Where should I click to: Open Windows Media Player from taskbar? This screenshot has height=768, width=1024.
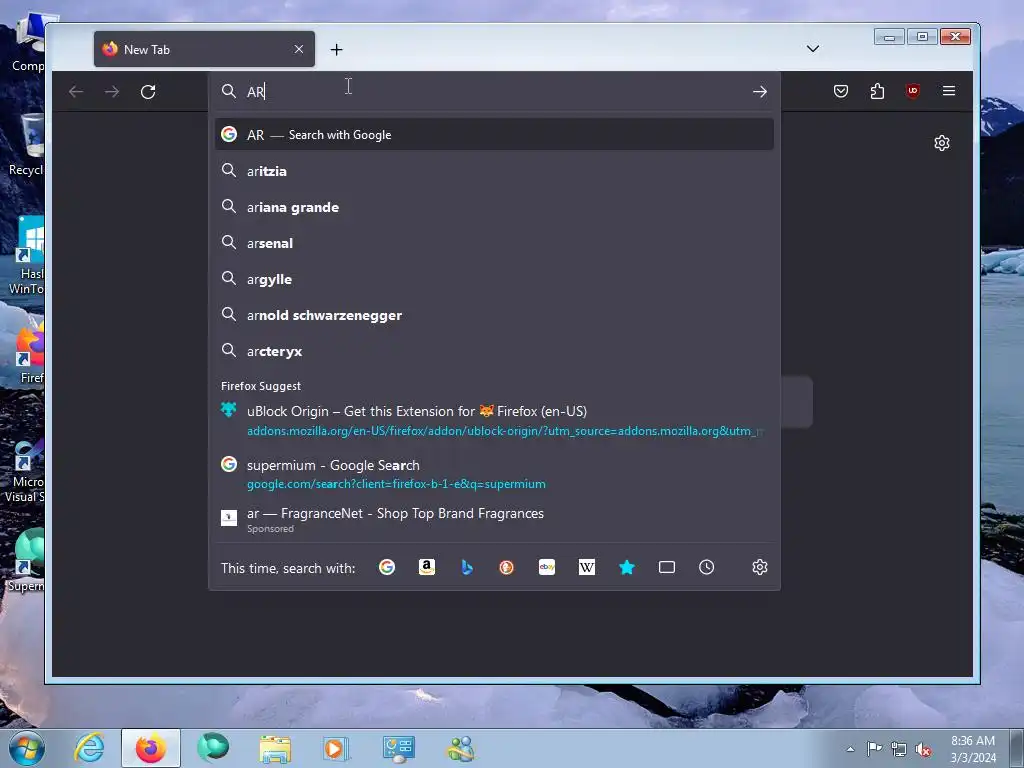[336, 748]
